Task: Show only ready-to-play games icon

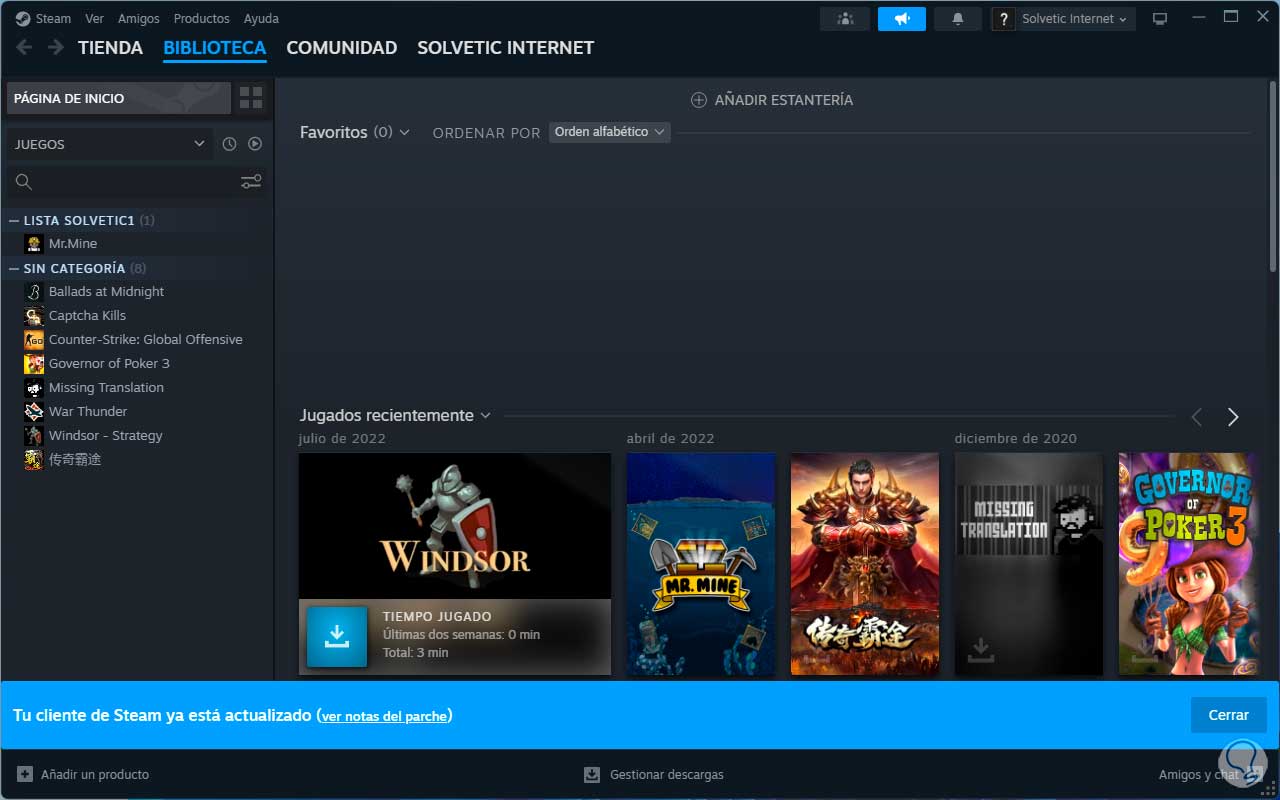Action: [255, 144]
